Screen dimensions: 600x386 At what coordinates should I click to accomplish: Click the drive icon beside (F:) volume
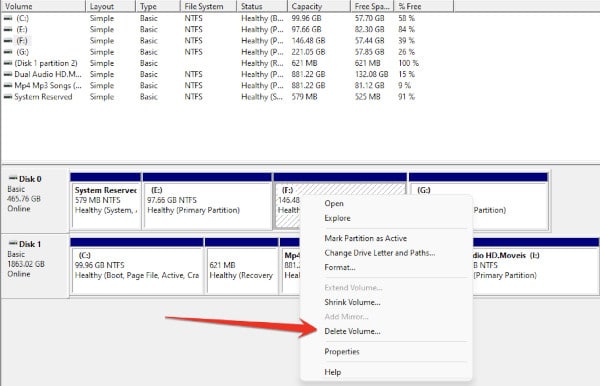pos(8,41)
